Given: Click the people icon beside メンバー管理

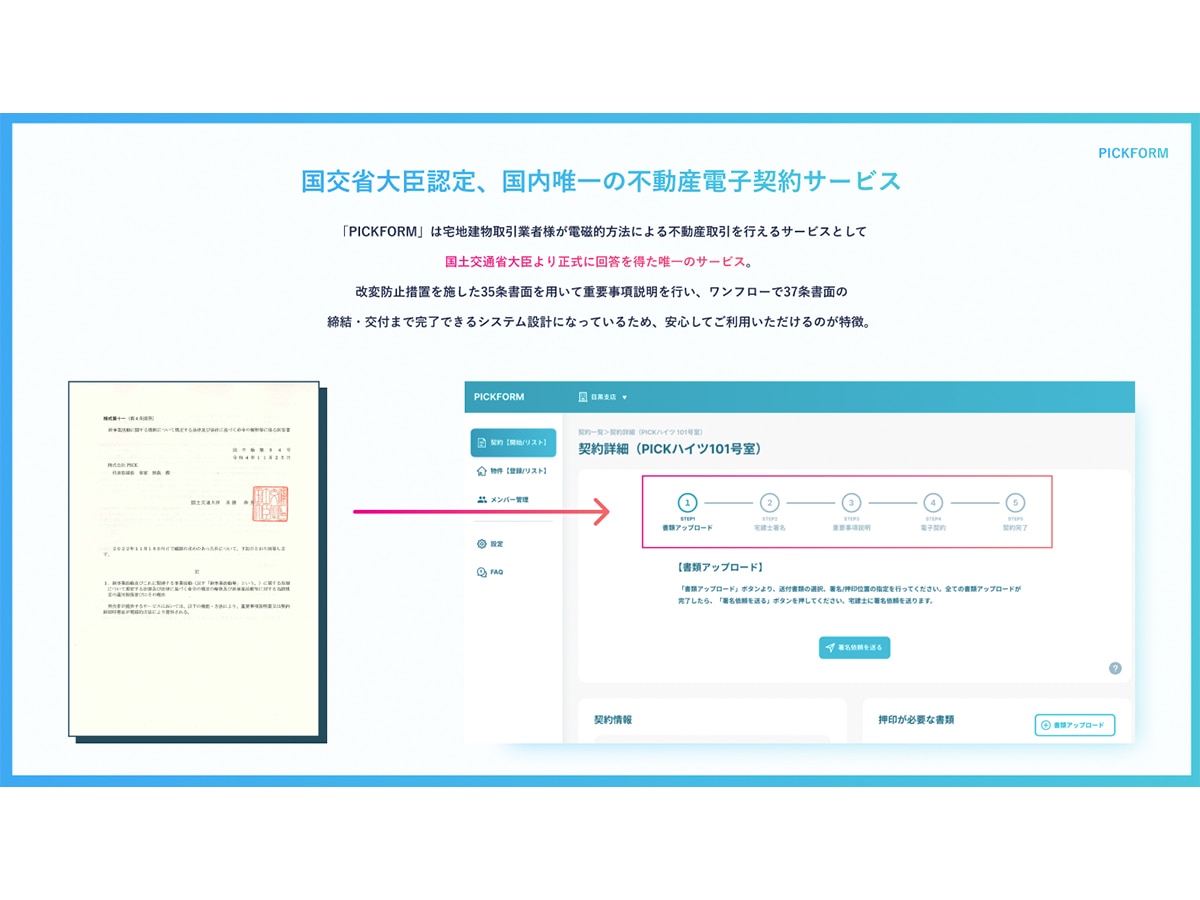Looking at the screenshot, I should pos(482,499).
